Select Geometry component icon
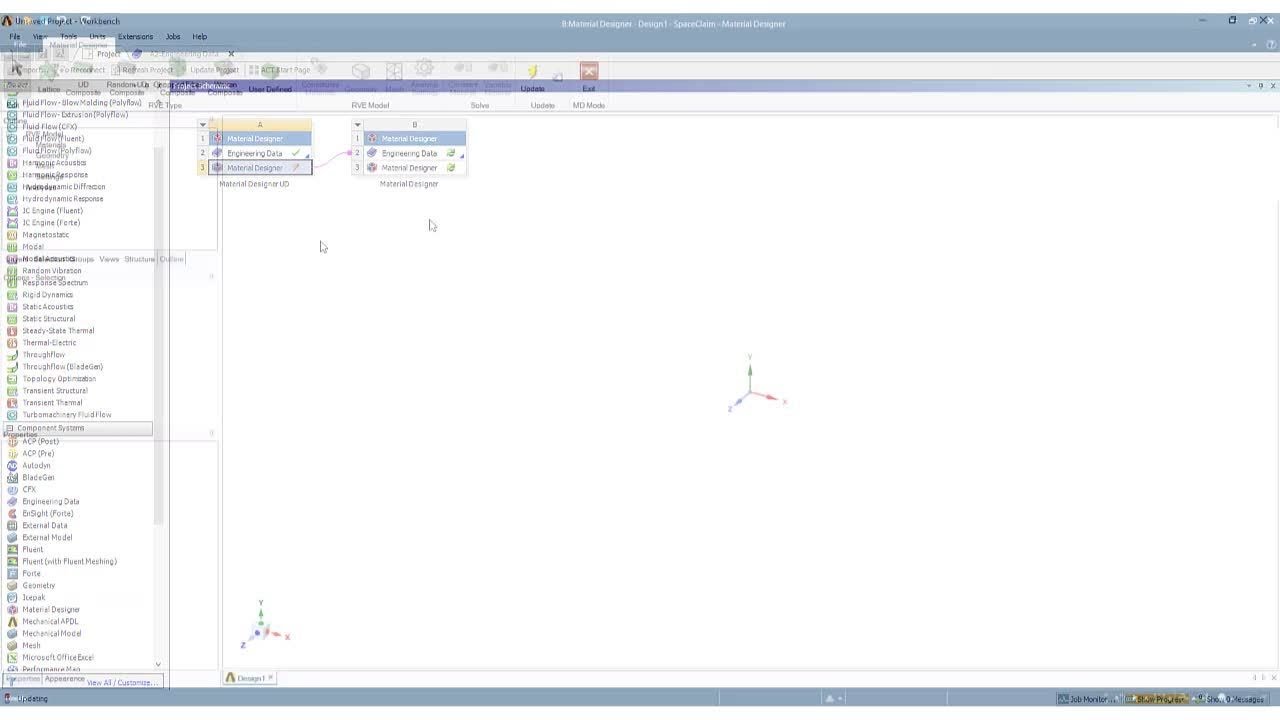Screen dimensions: 1280x720 (12, 585)
